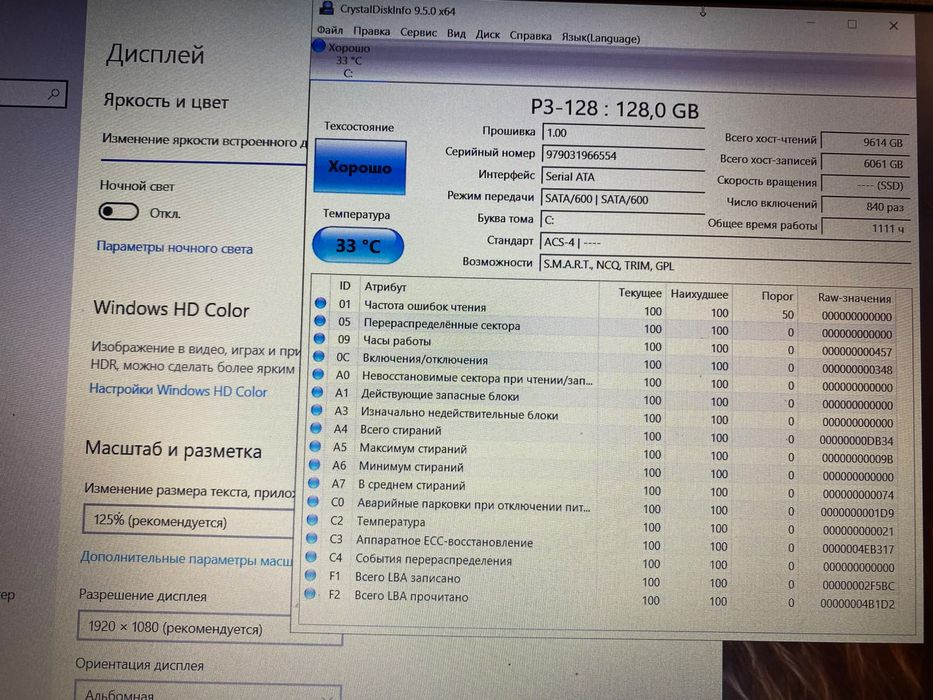This screenshot has width=933, height=700.
Task: Click status dot for F2 Всего LBA прочитано
Action: [310, 593]
